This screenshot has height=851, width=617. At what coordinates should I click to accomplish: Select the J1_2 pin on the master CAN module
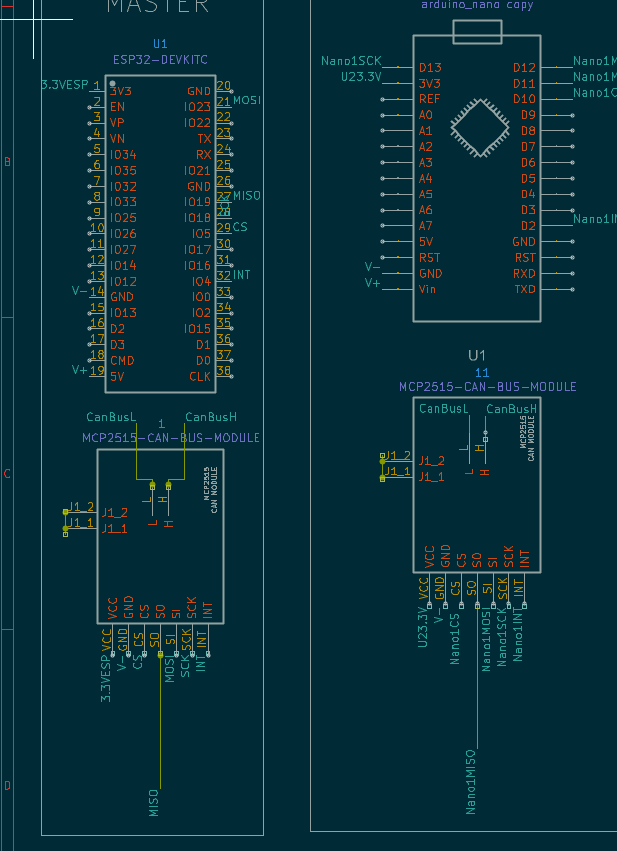115,513
